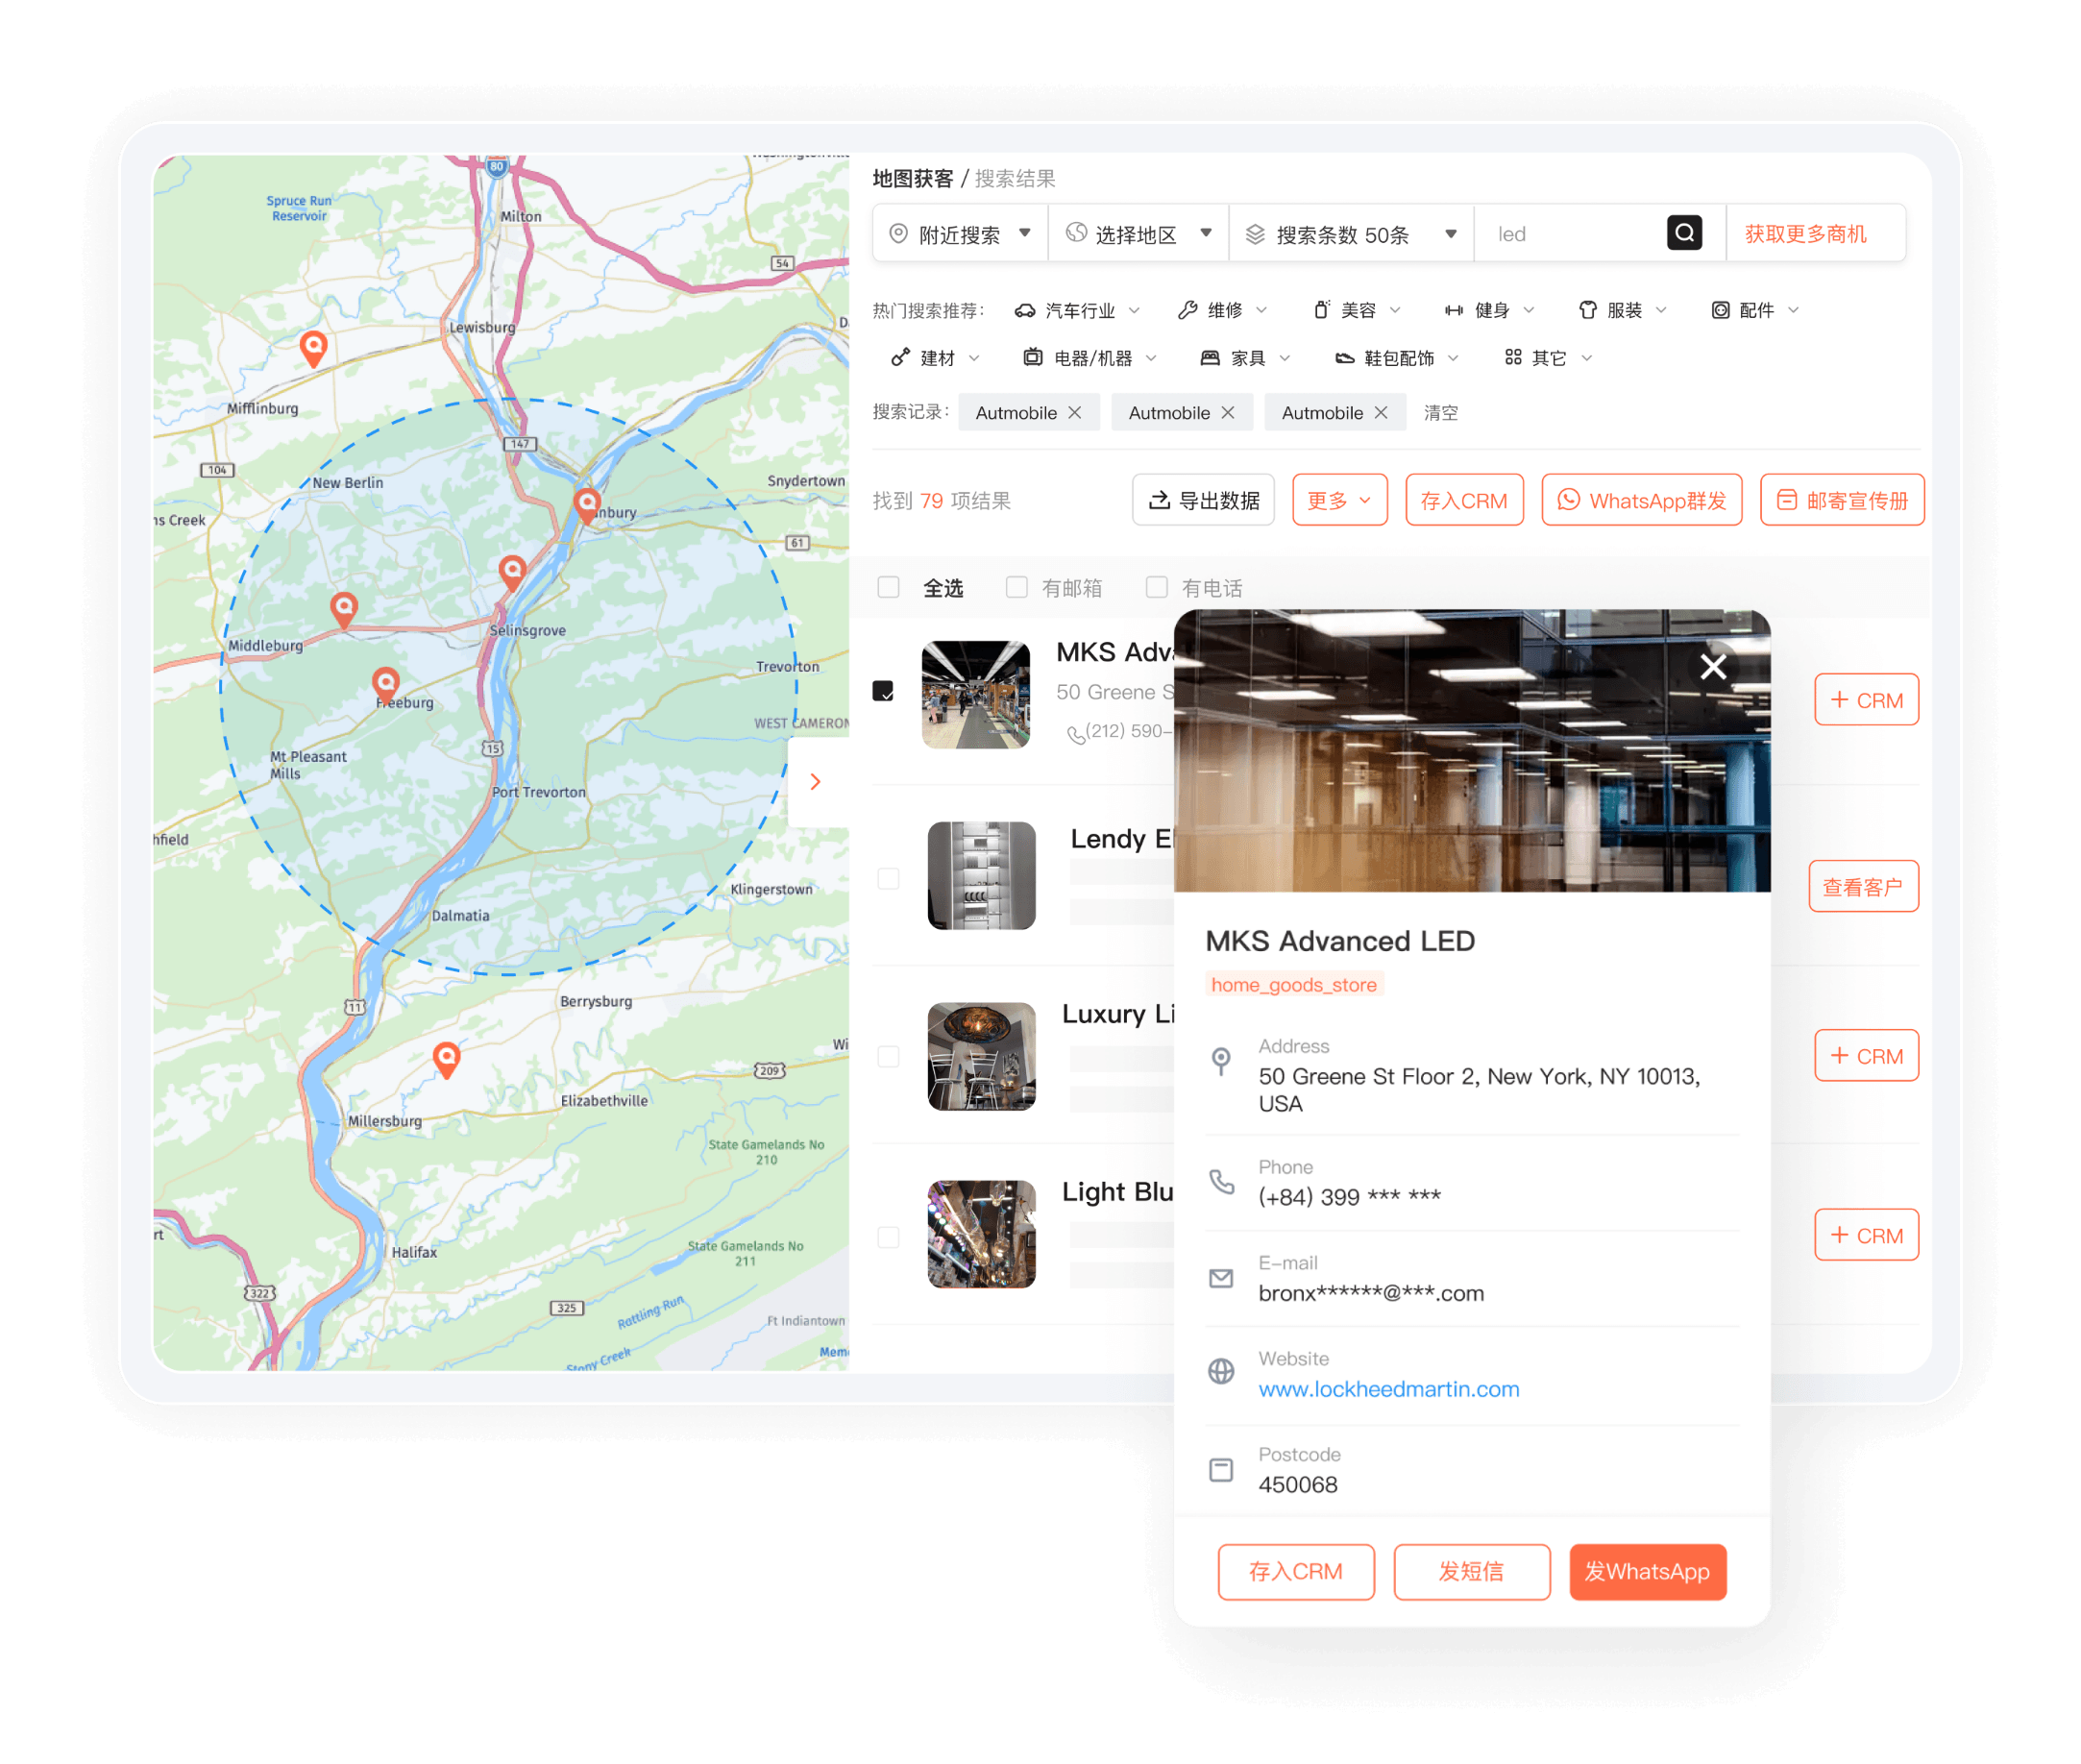Viewport: 2081px width, 1764px height.
Task: Click the phone icon in detail card
Action: [1222, 1182]
